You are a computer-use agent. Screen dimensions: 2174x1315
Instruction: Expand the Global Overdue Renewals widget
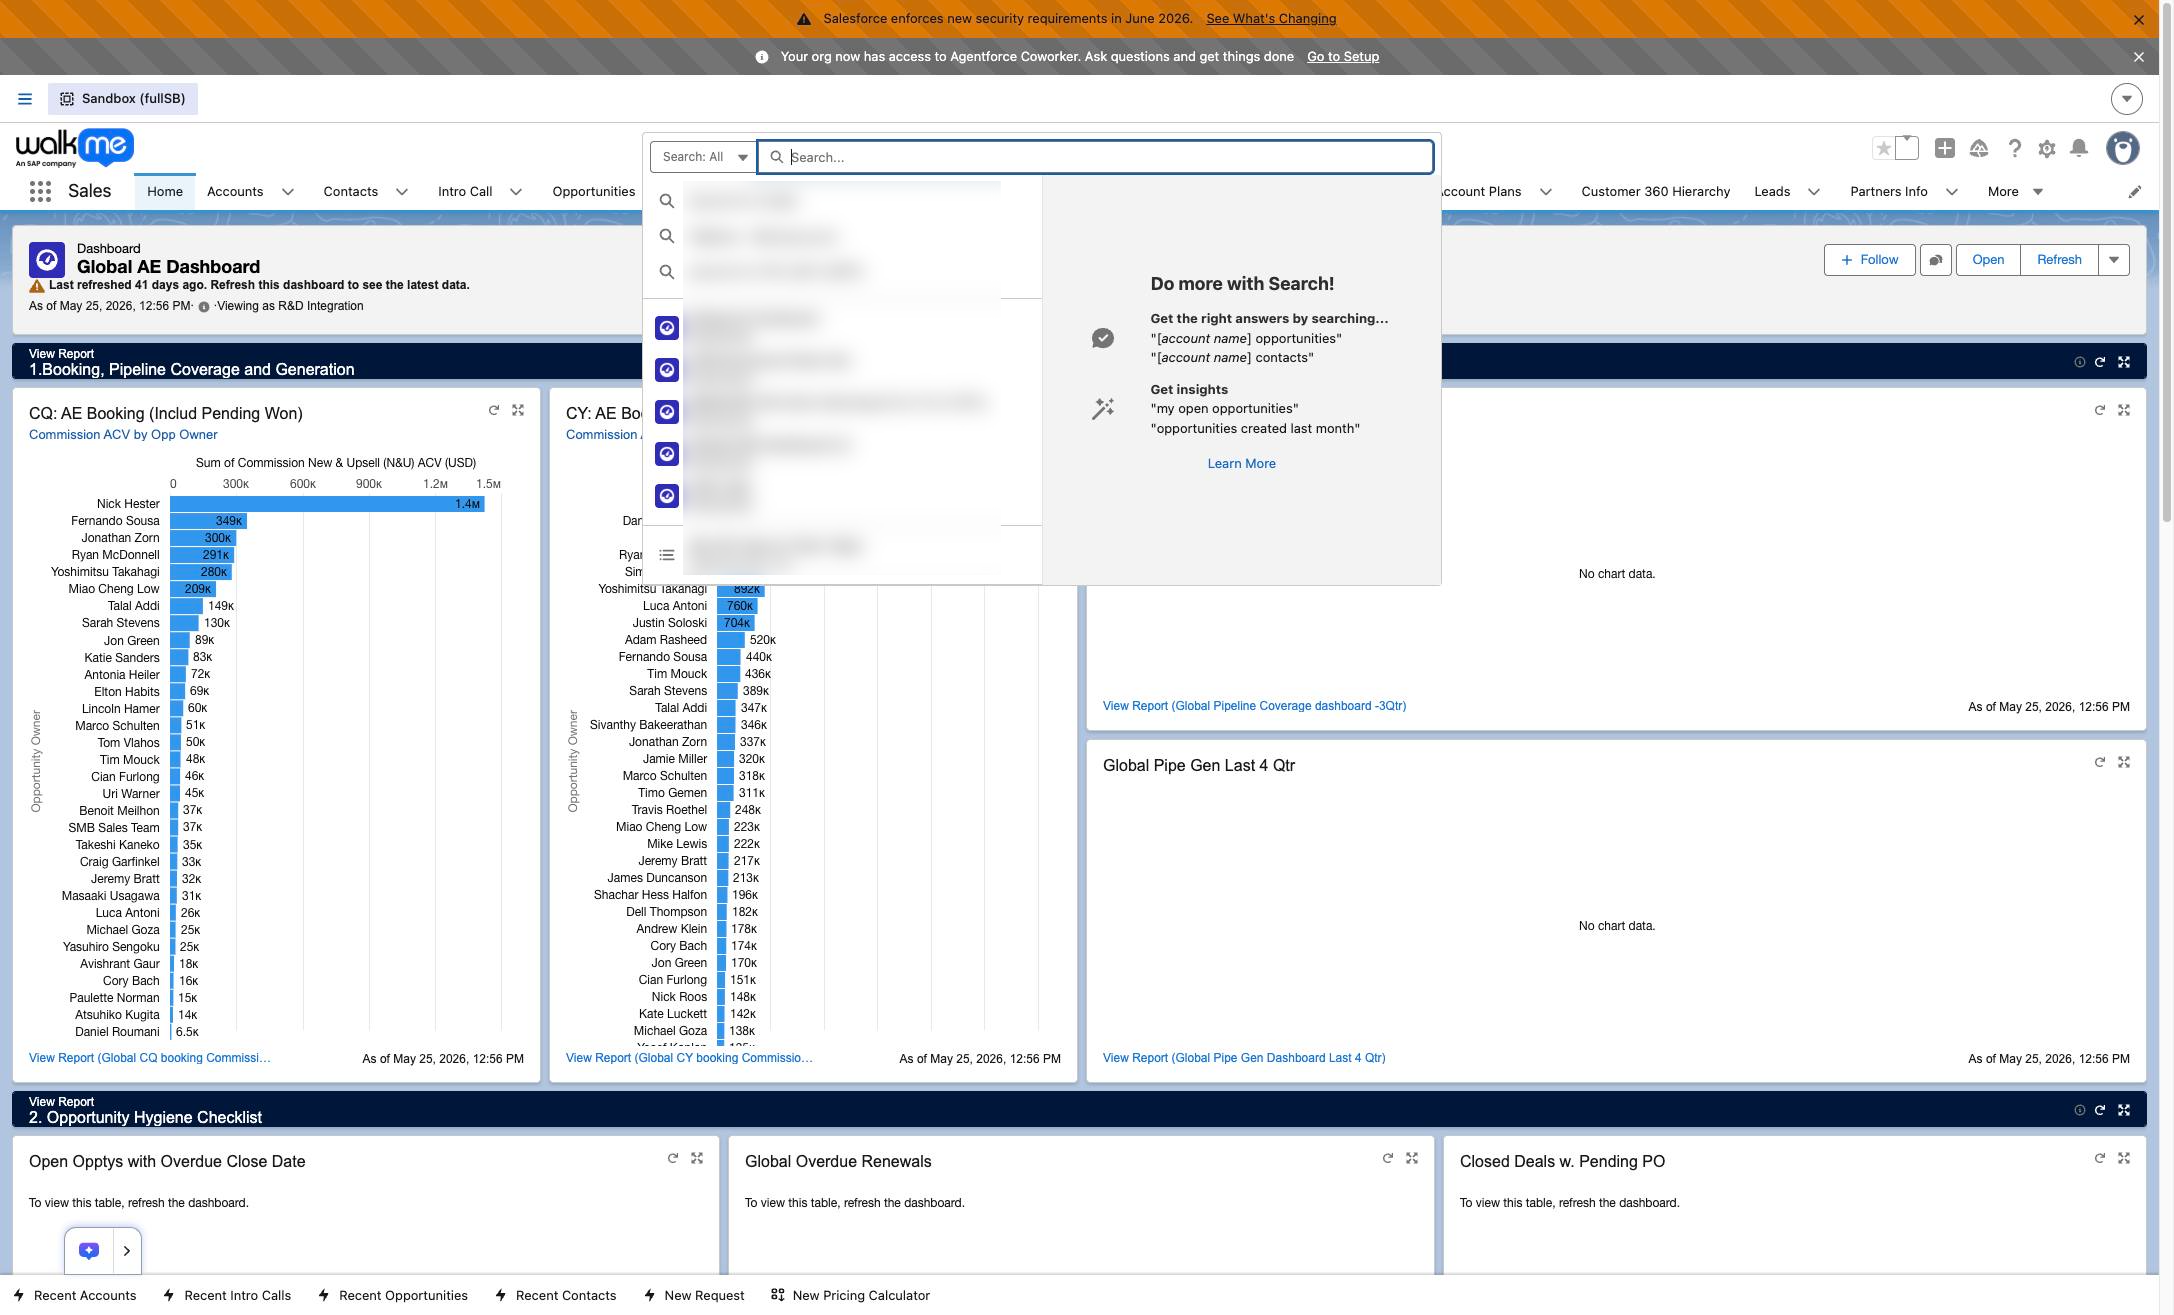coord(1412,1158)
